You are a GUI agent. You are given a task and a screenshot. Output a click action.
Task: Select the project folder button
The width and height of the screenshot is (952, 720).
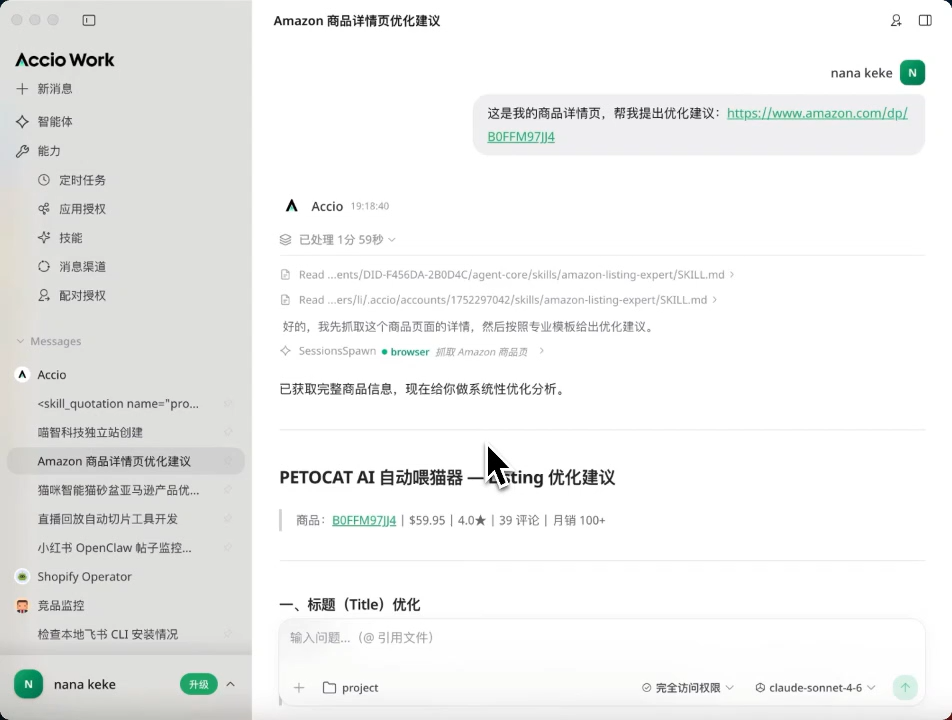pos(351,688)
